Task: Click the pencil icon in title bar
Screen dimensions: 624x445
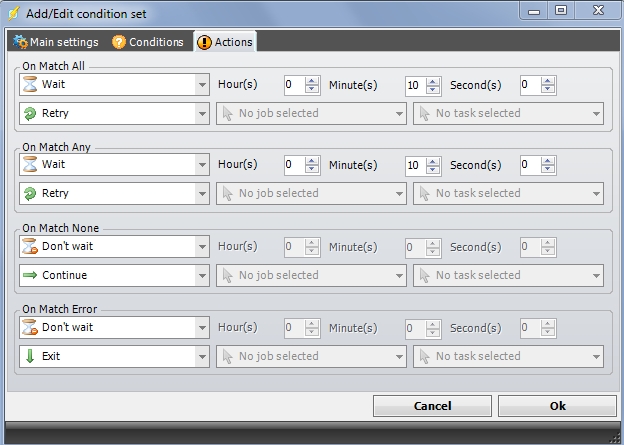Action: (x=14, y=11)
